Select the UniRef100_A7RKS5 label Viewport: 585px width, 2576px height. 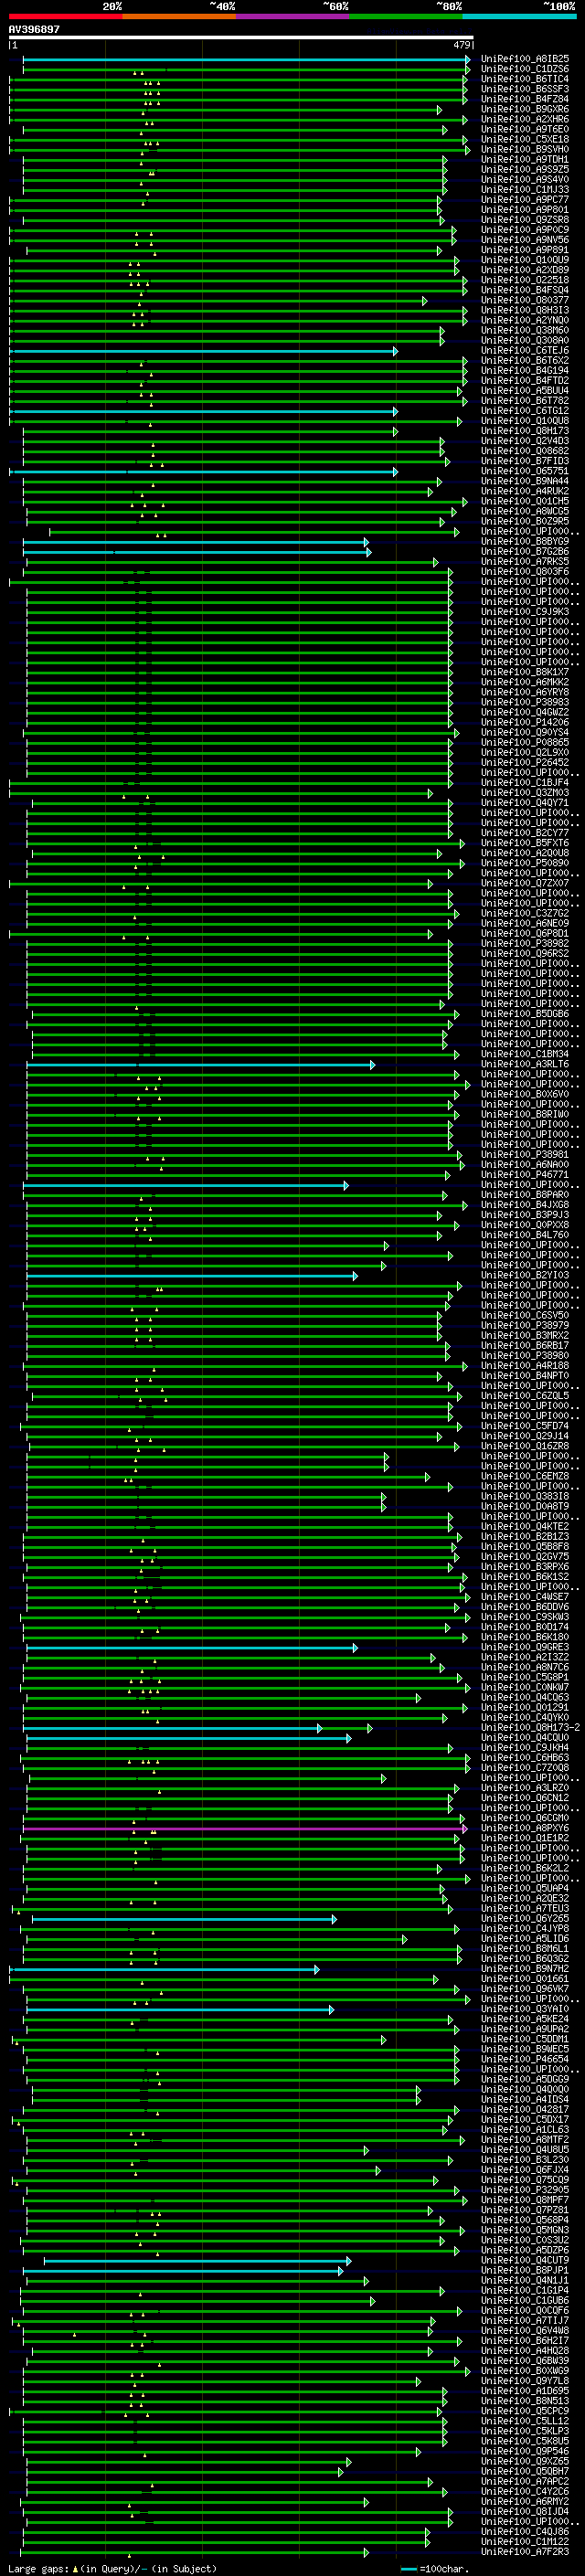click(x=524, y=561)
